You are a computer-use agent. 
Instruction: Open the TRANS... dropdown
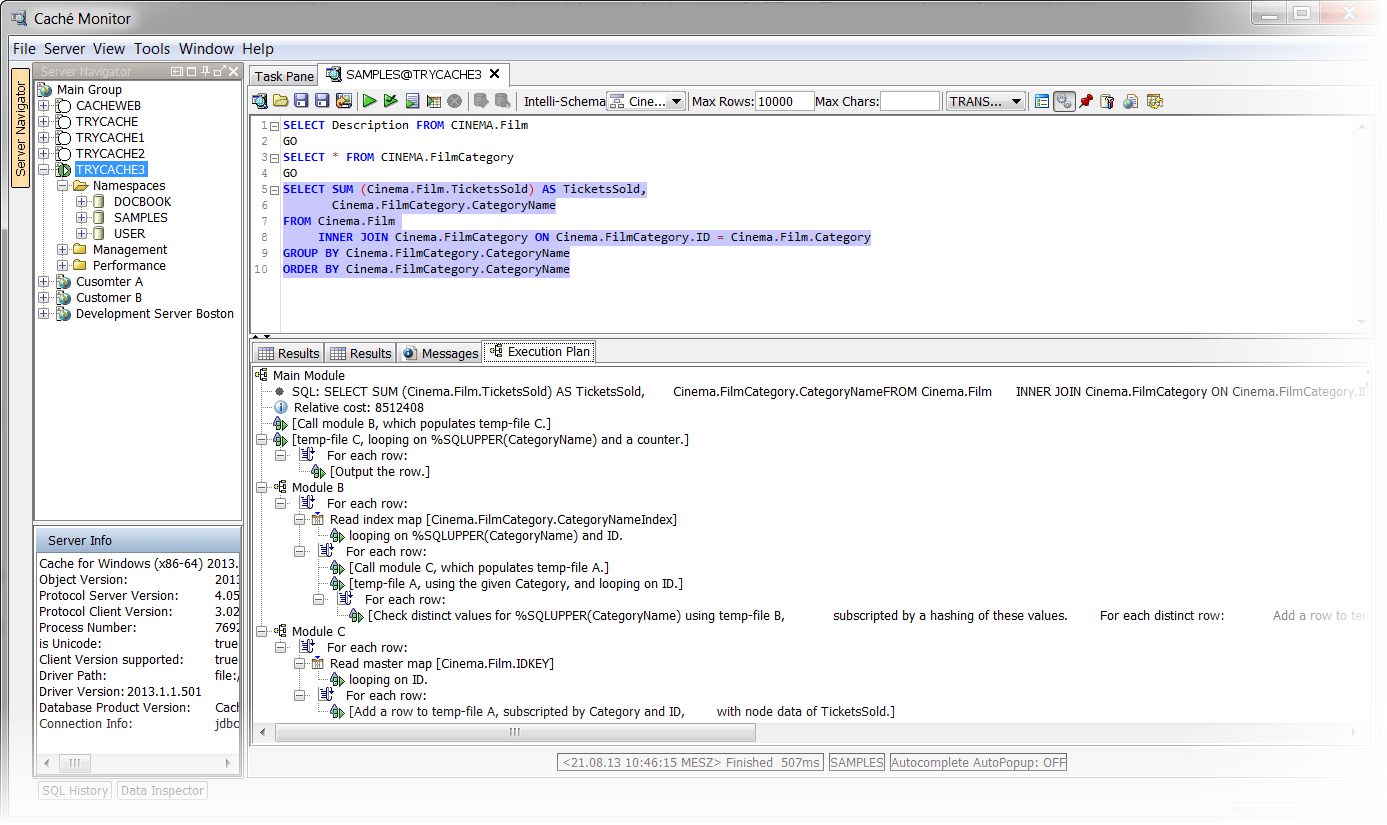[985, 101]
